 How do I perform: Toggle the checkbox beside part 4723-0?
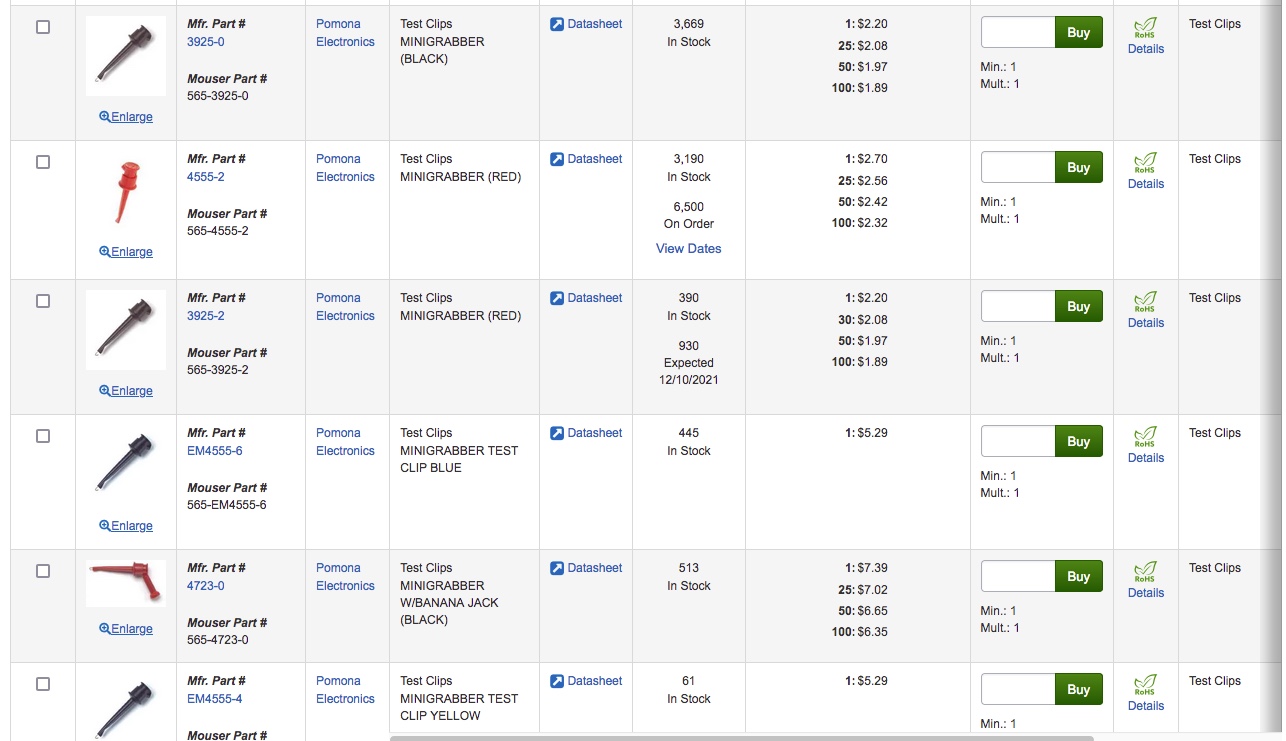pyautogui.click(x=43, y=571)
